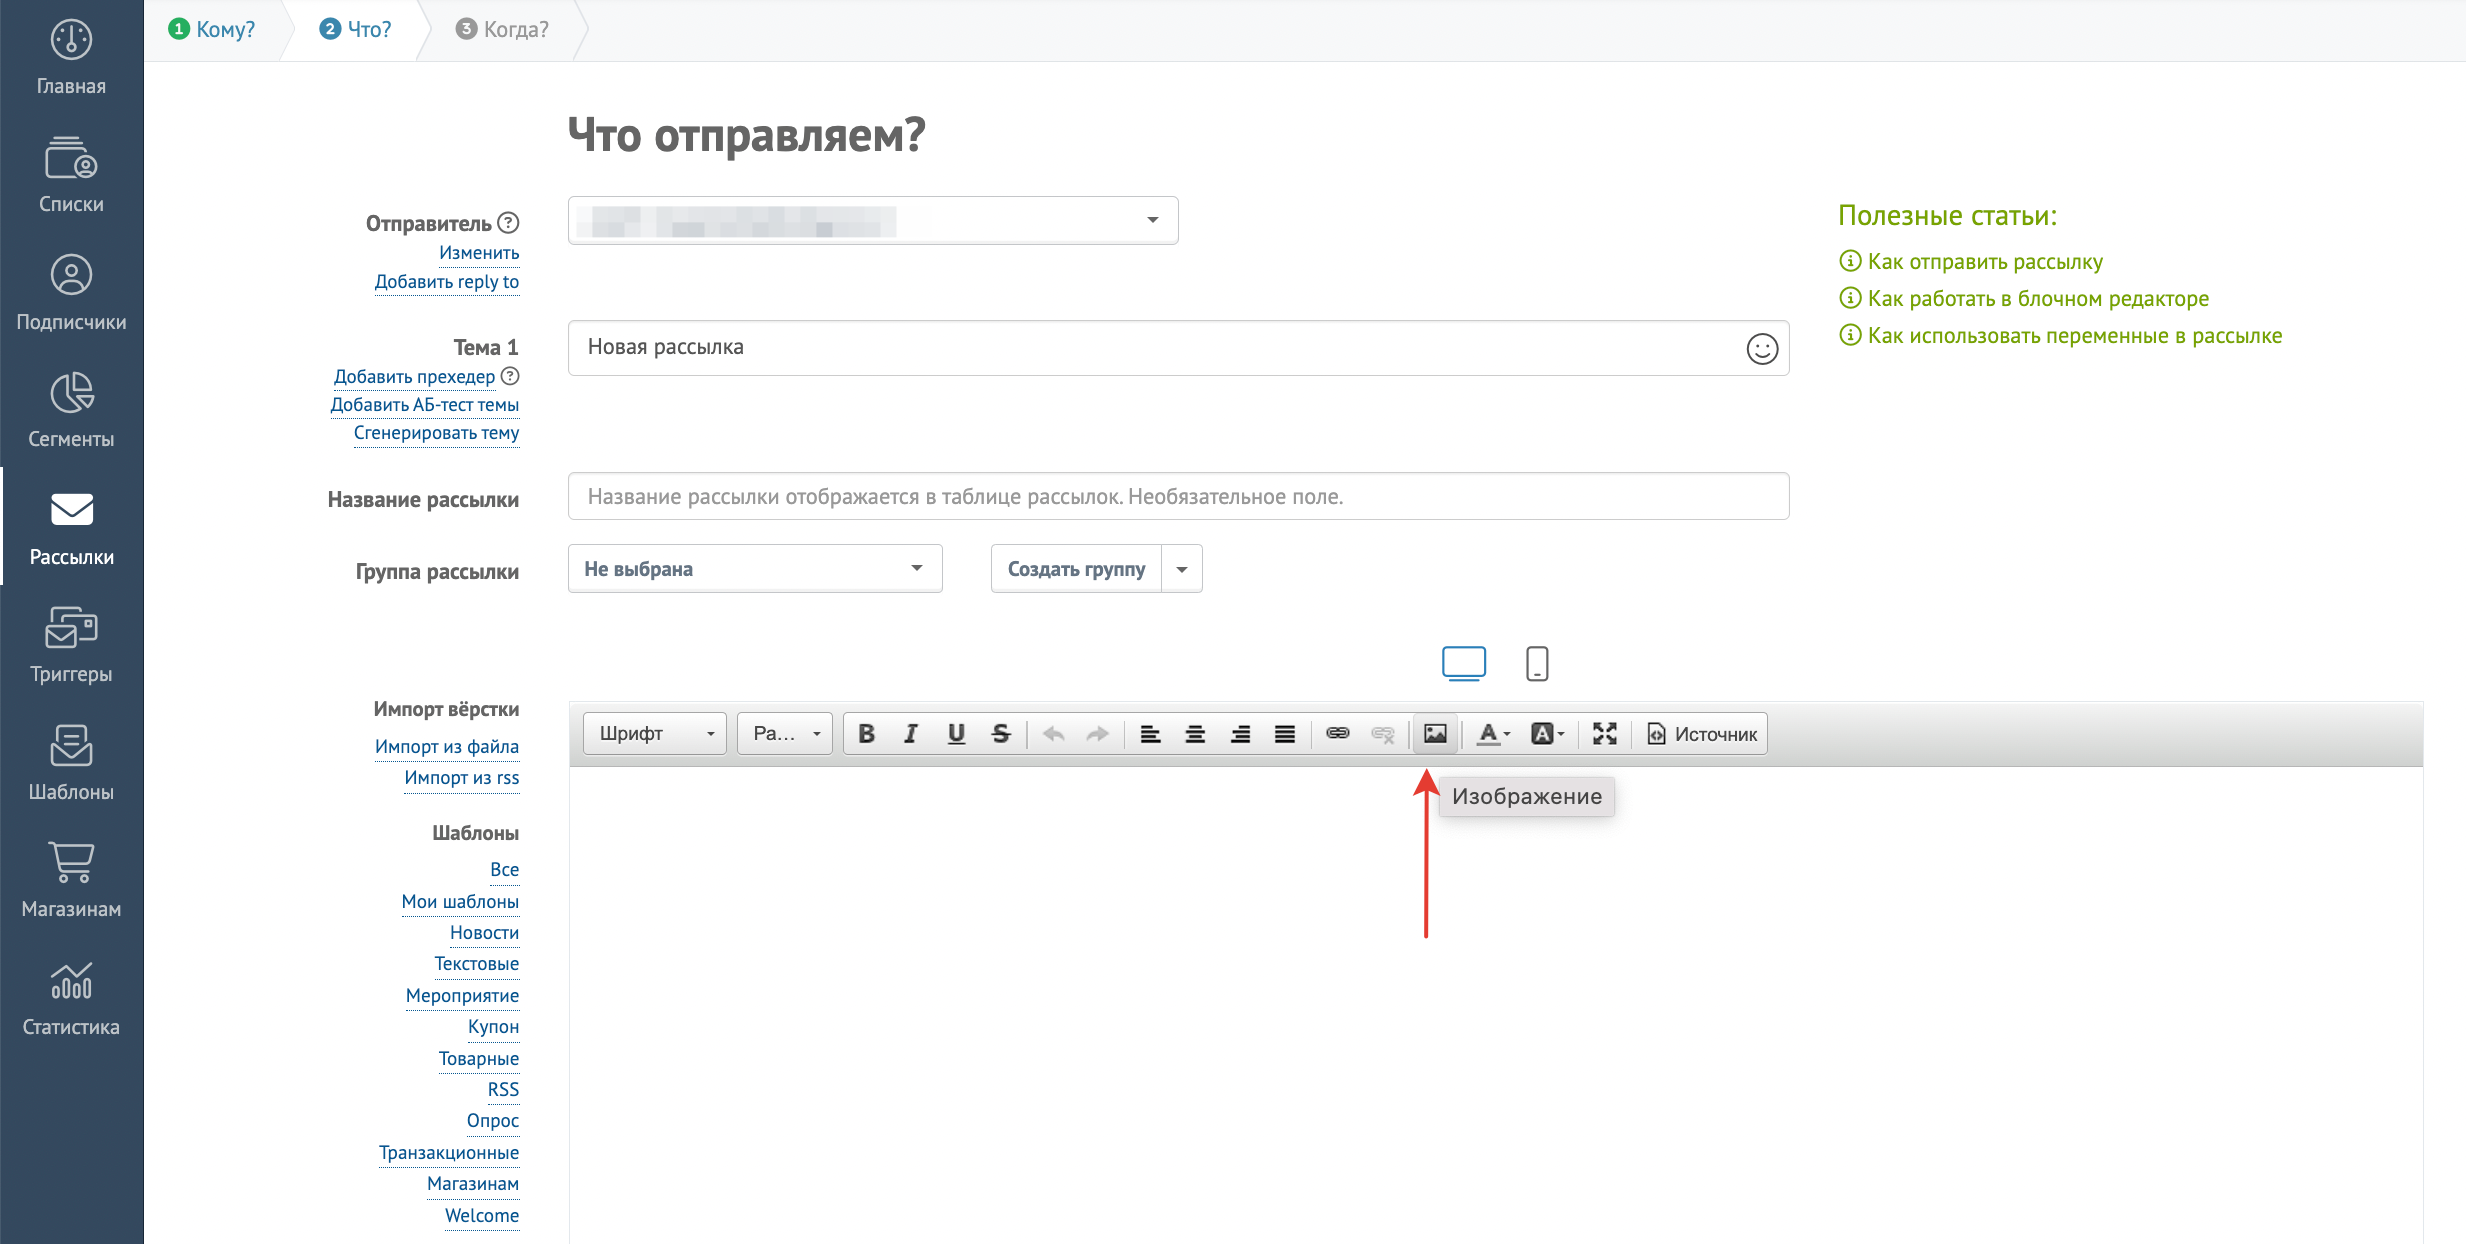Click the Тема 1 subject input field
The width and height of the screenshot is (2466, 1244).
click(1178, 348)
